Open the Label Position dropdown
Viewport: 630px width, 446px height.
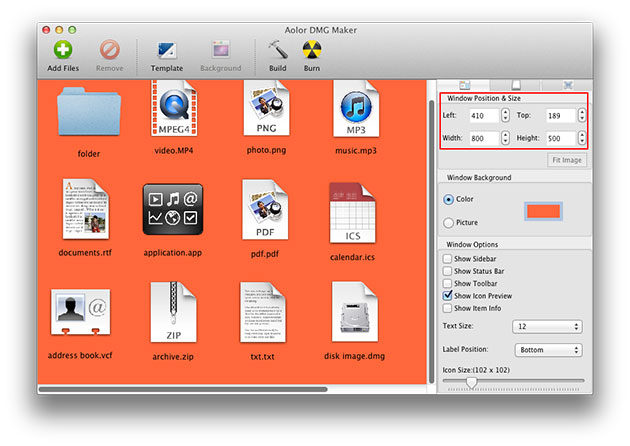coord(547,350)
